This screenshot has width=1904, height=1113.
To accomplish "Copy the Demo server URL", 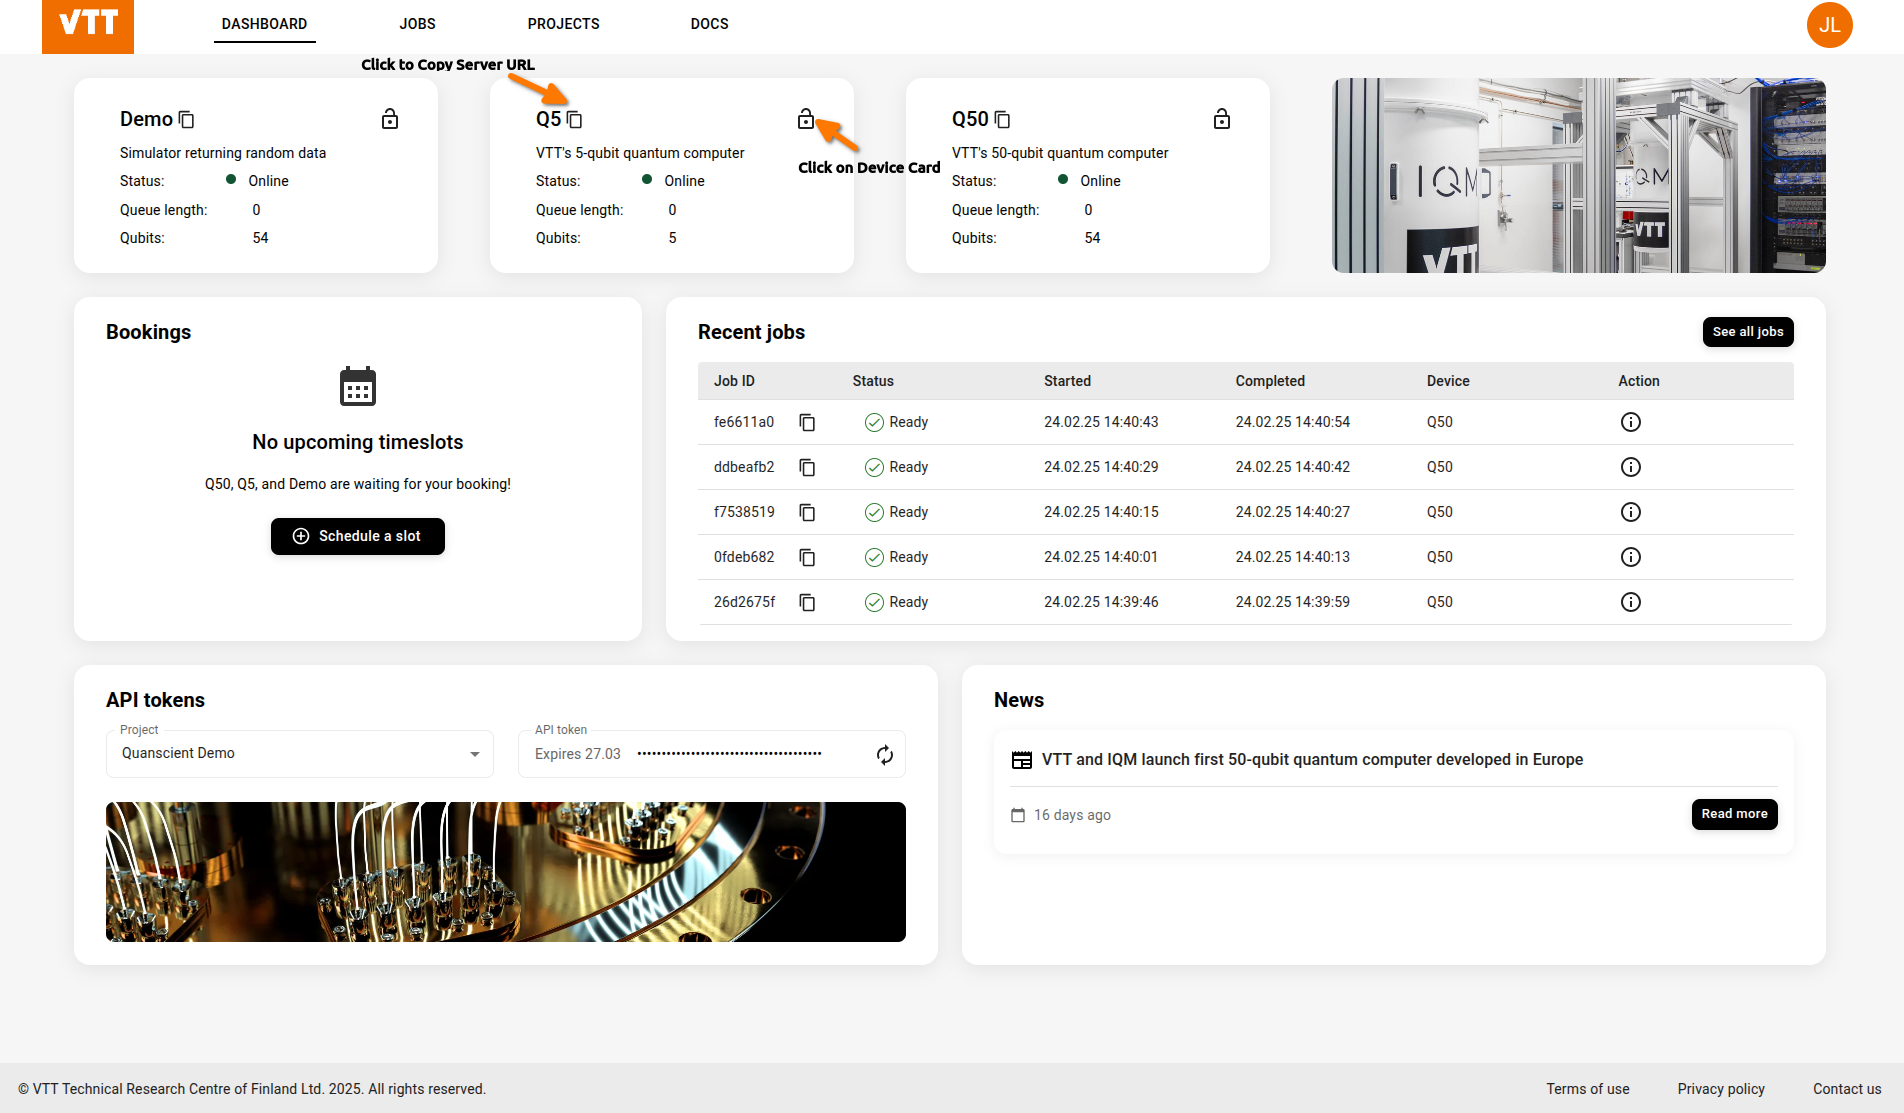I will pos(186,120).
